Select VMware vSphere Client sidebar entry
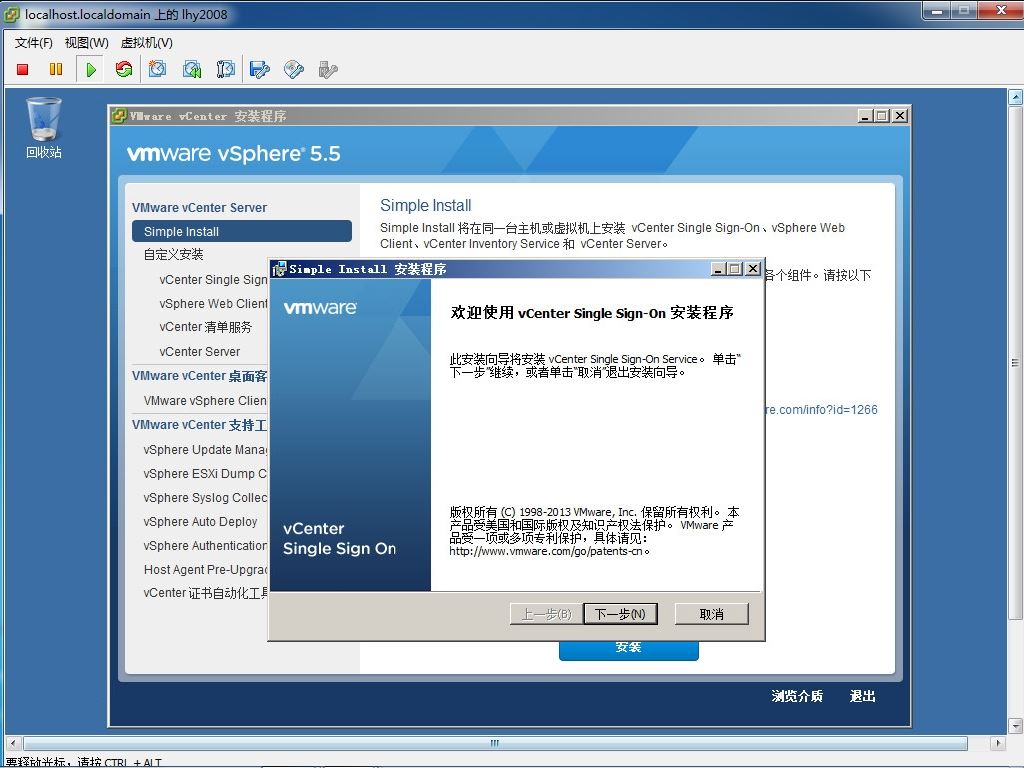Screen dimensions: 1024x768 pyautogui.click(x=205, y=400)
